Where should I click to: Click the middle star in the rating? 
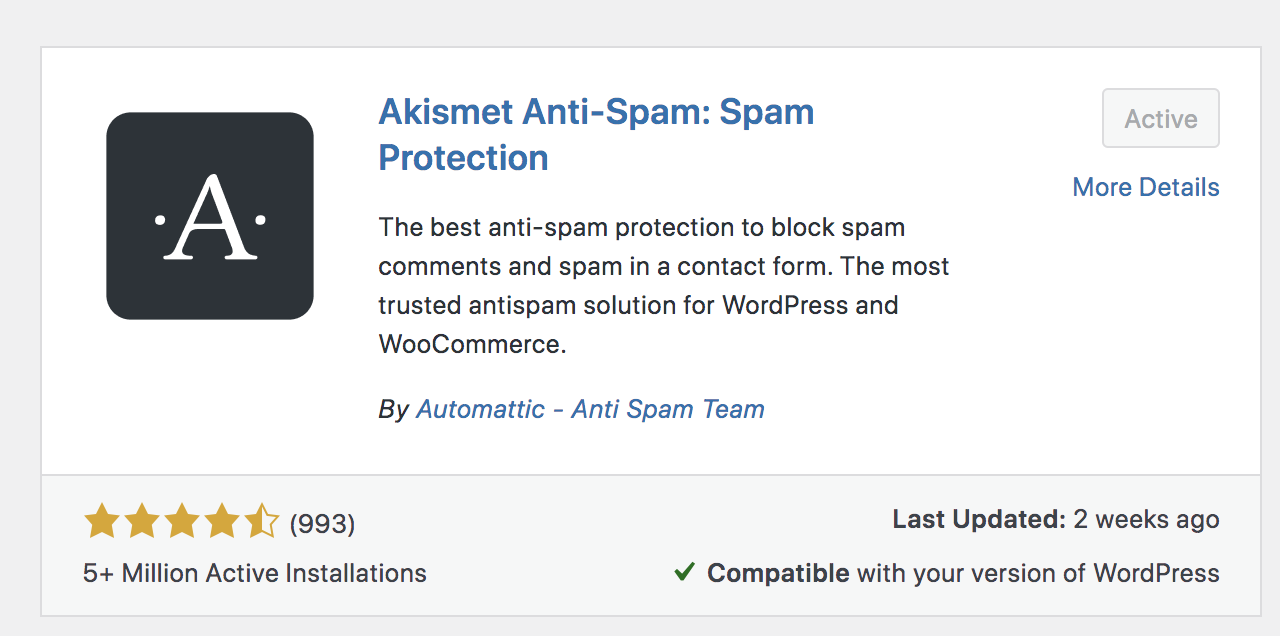pyautogui.click(x=181, y=521)
